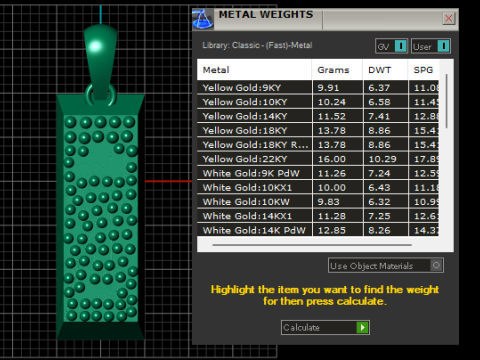480x360 pixels.
Task: Click the 8.26 DWT value
Action: [379, 231]
